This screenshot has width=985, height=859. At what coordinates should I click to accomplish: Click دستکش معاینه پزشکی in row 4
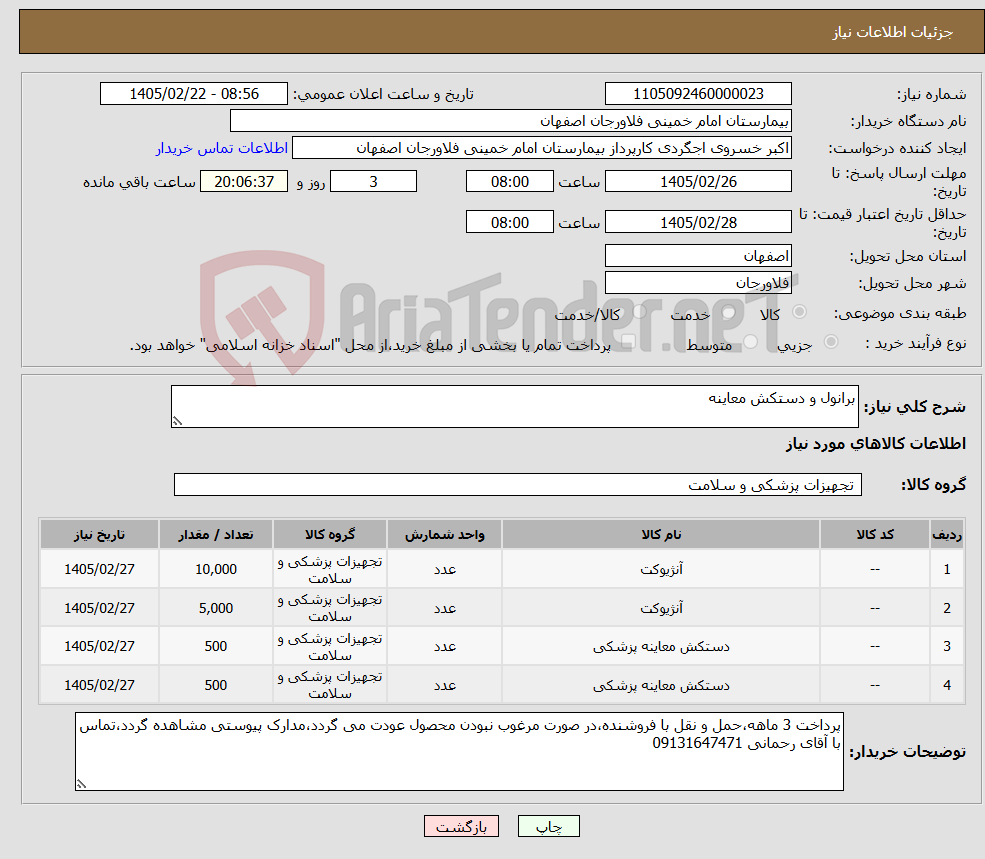click(661, 685)
